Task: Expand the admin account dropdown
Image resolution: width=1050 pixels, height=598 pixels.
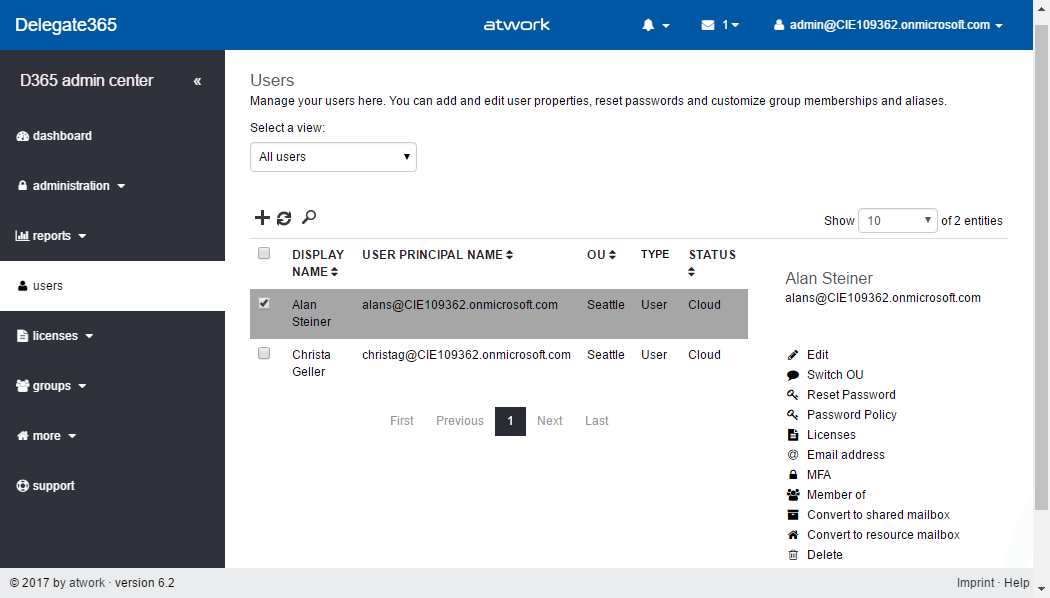Action: [888, 25]
